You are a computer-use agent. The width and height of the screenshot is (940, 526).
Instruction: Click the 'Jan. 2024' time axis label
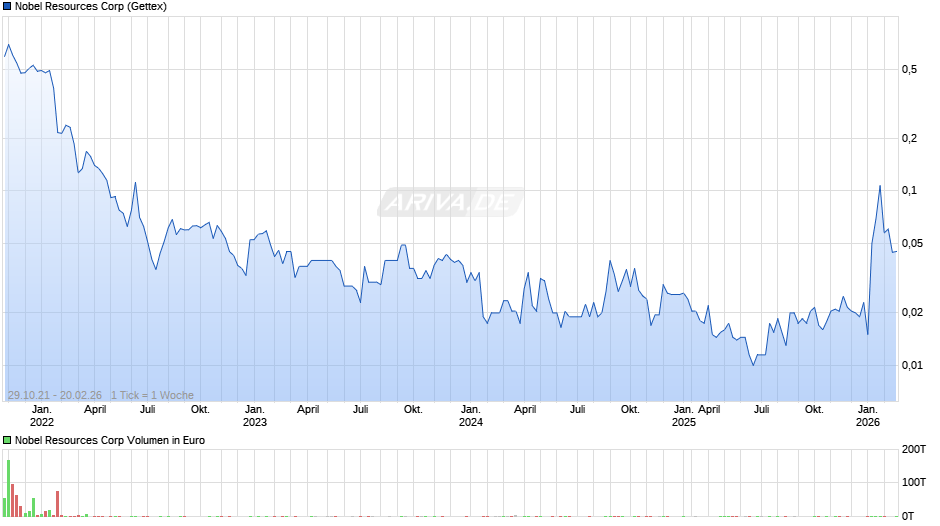pyautogui.click(x=471, y=416)
